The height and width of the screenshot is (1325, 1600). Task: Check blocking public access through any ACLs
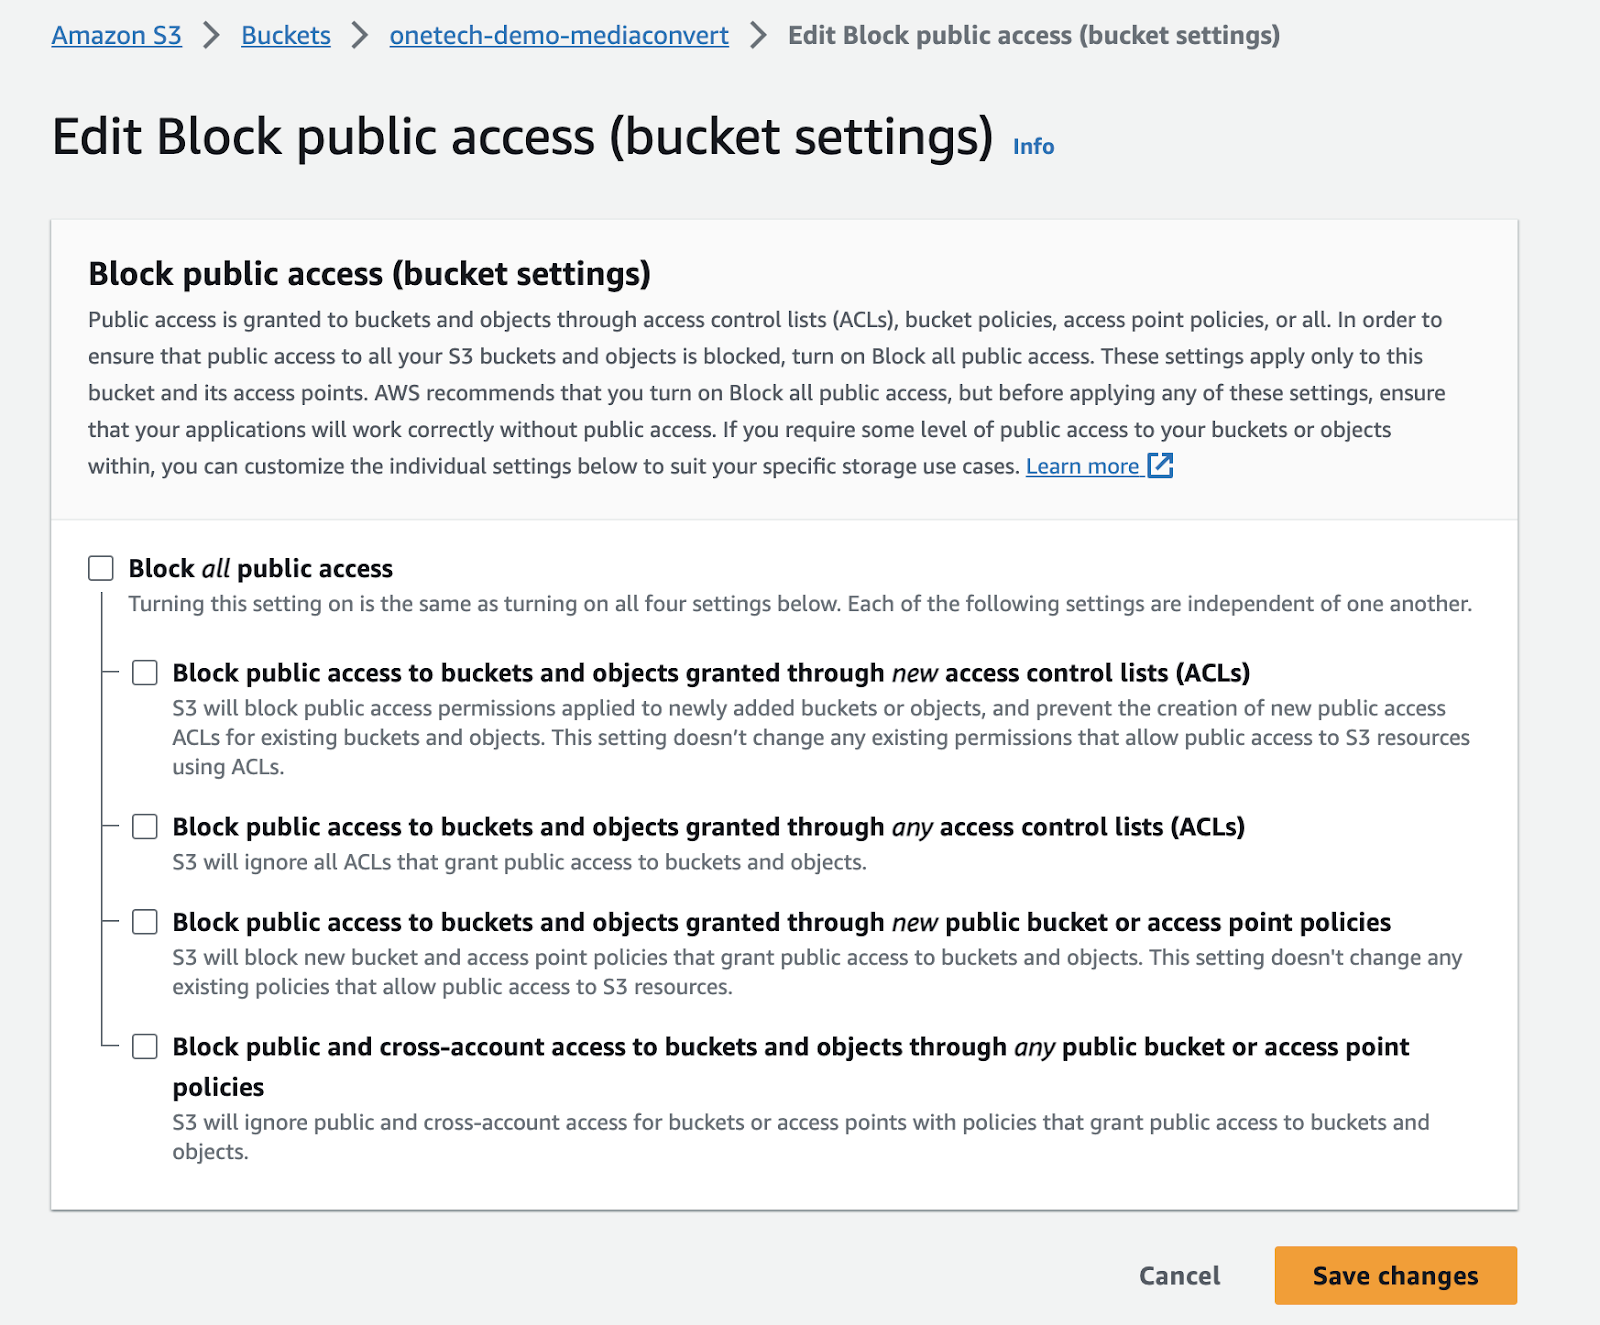[x=144, y=827]
